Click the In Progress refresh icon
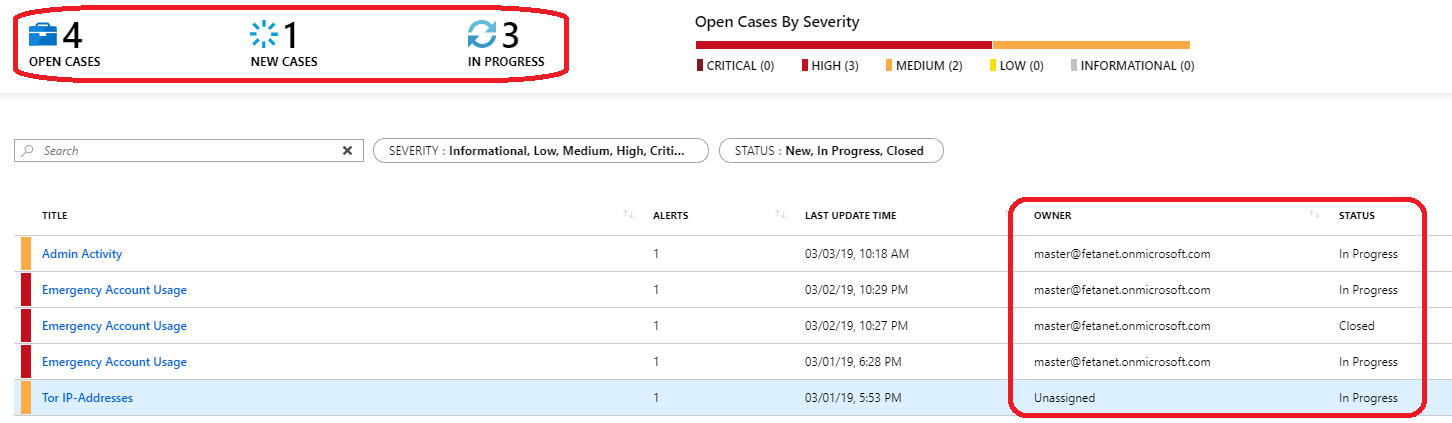 pos(482,35)
